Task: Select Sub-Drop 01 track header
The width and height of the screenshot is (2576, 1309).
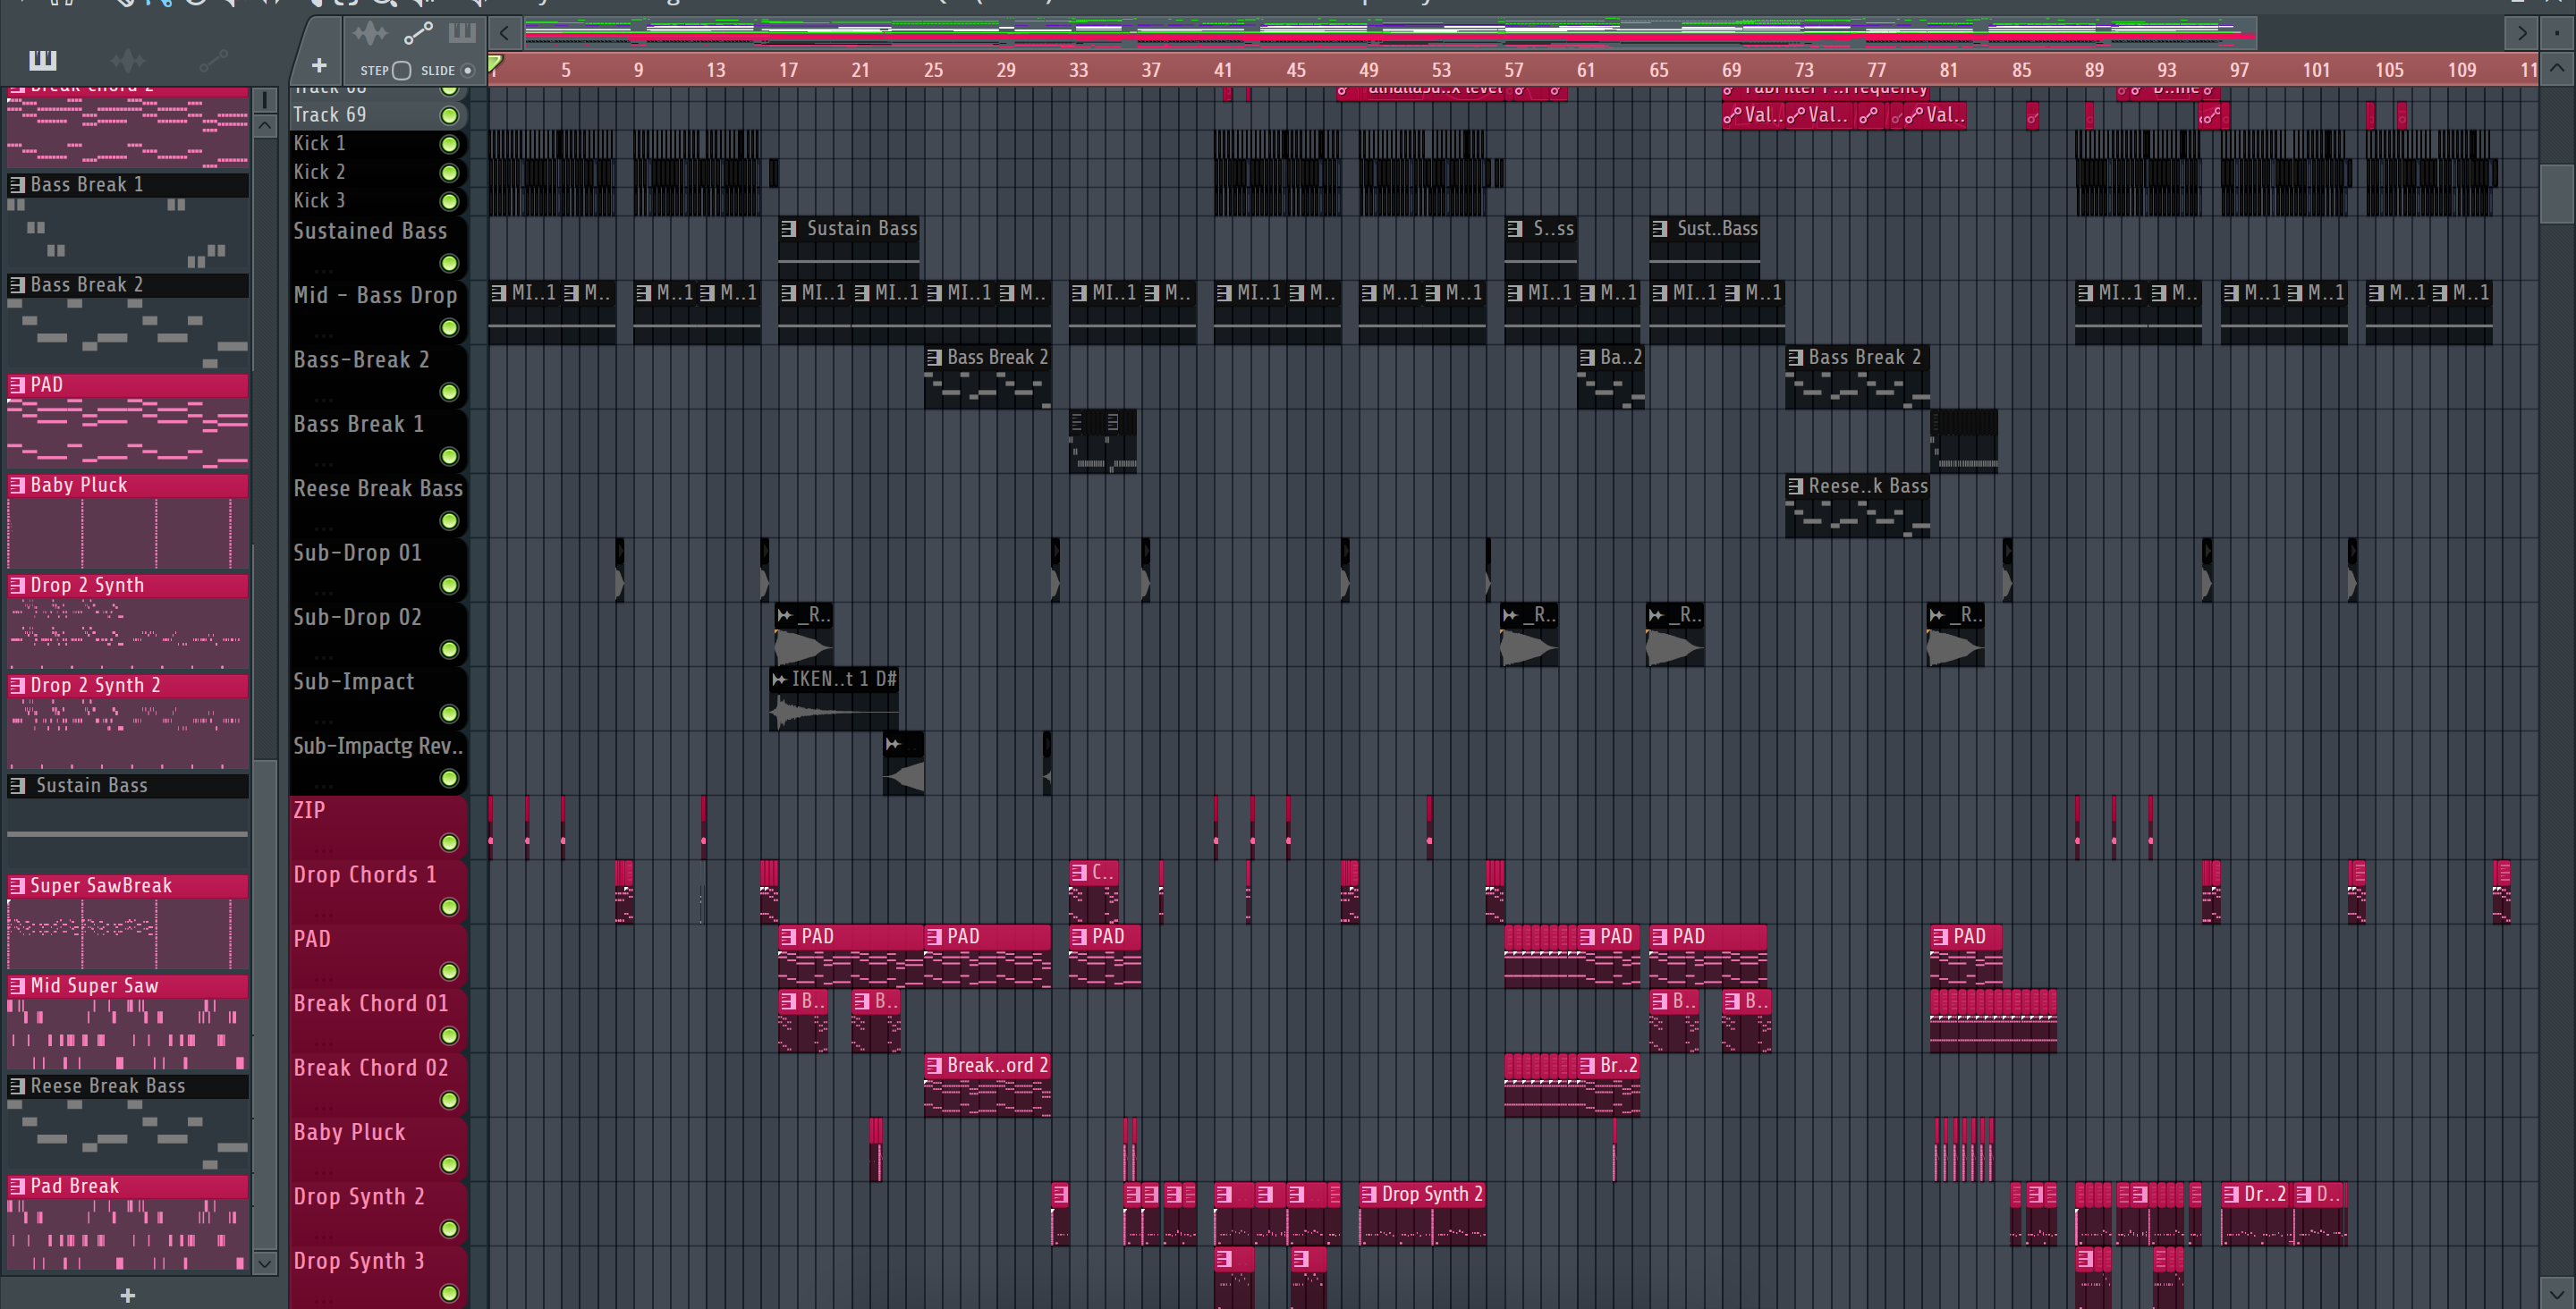Action: (x=378, y=570)
